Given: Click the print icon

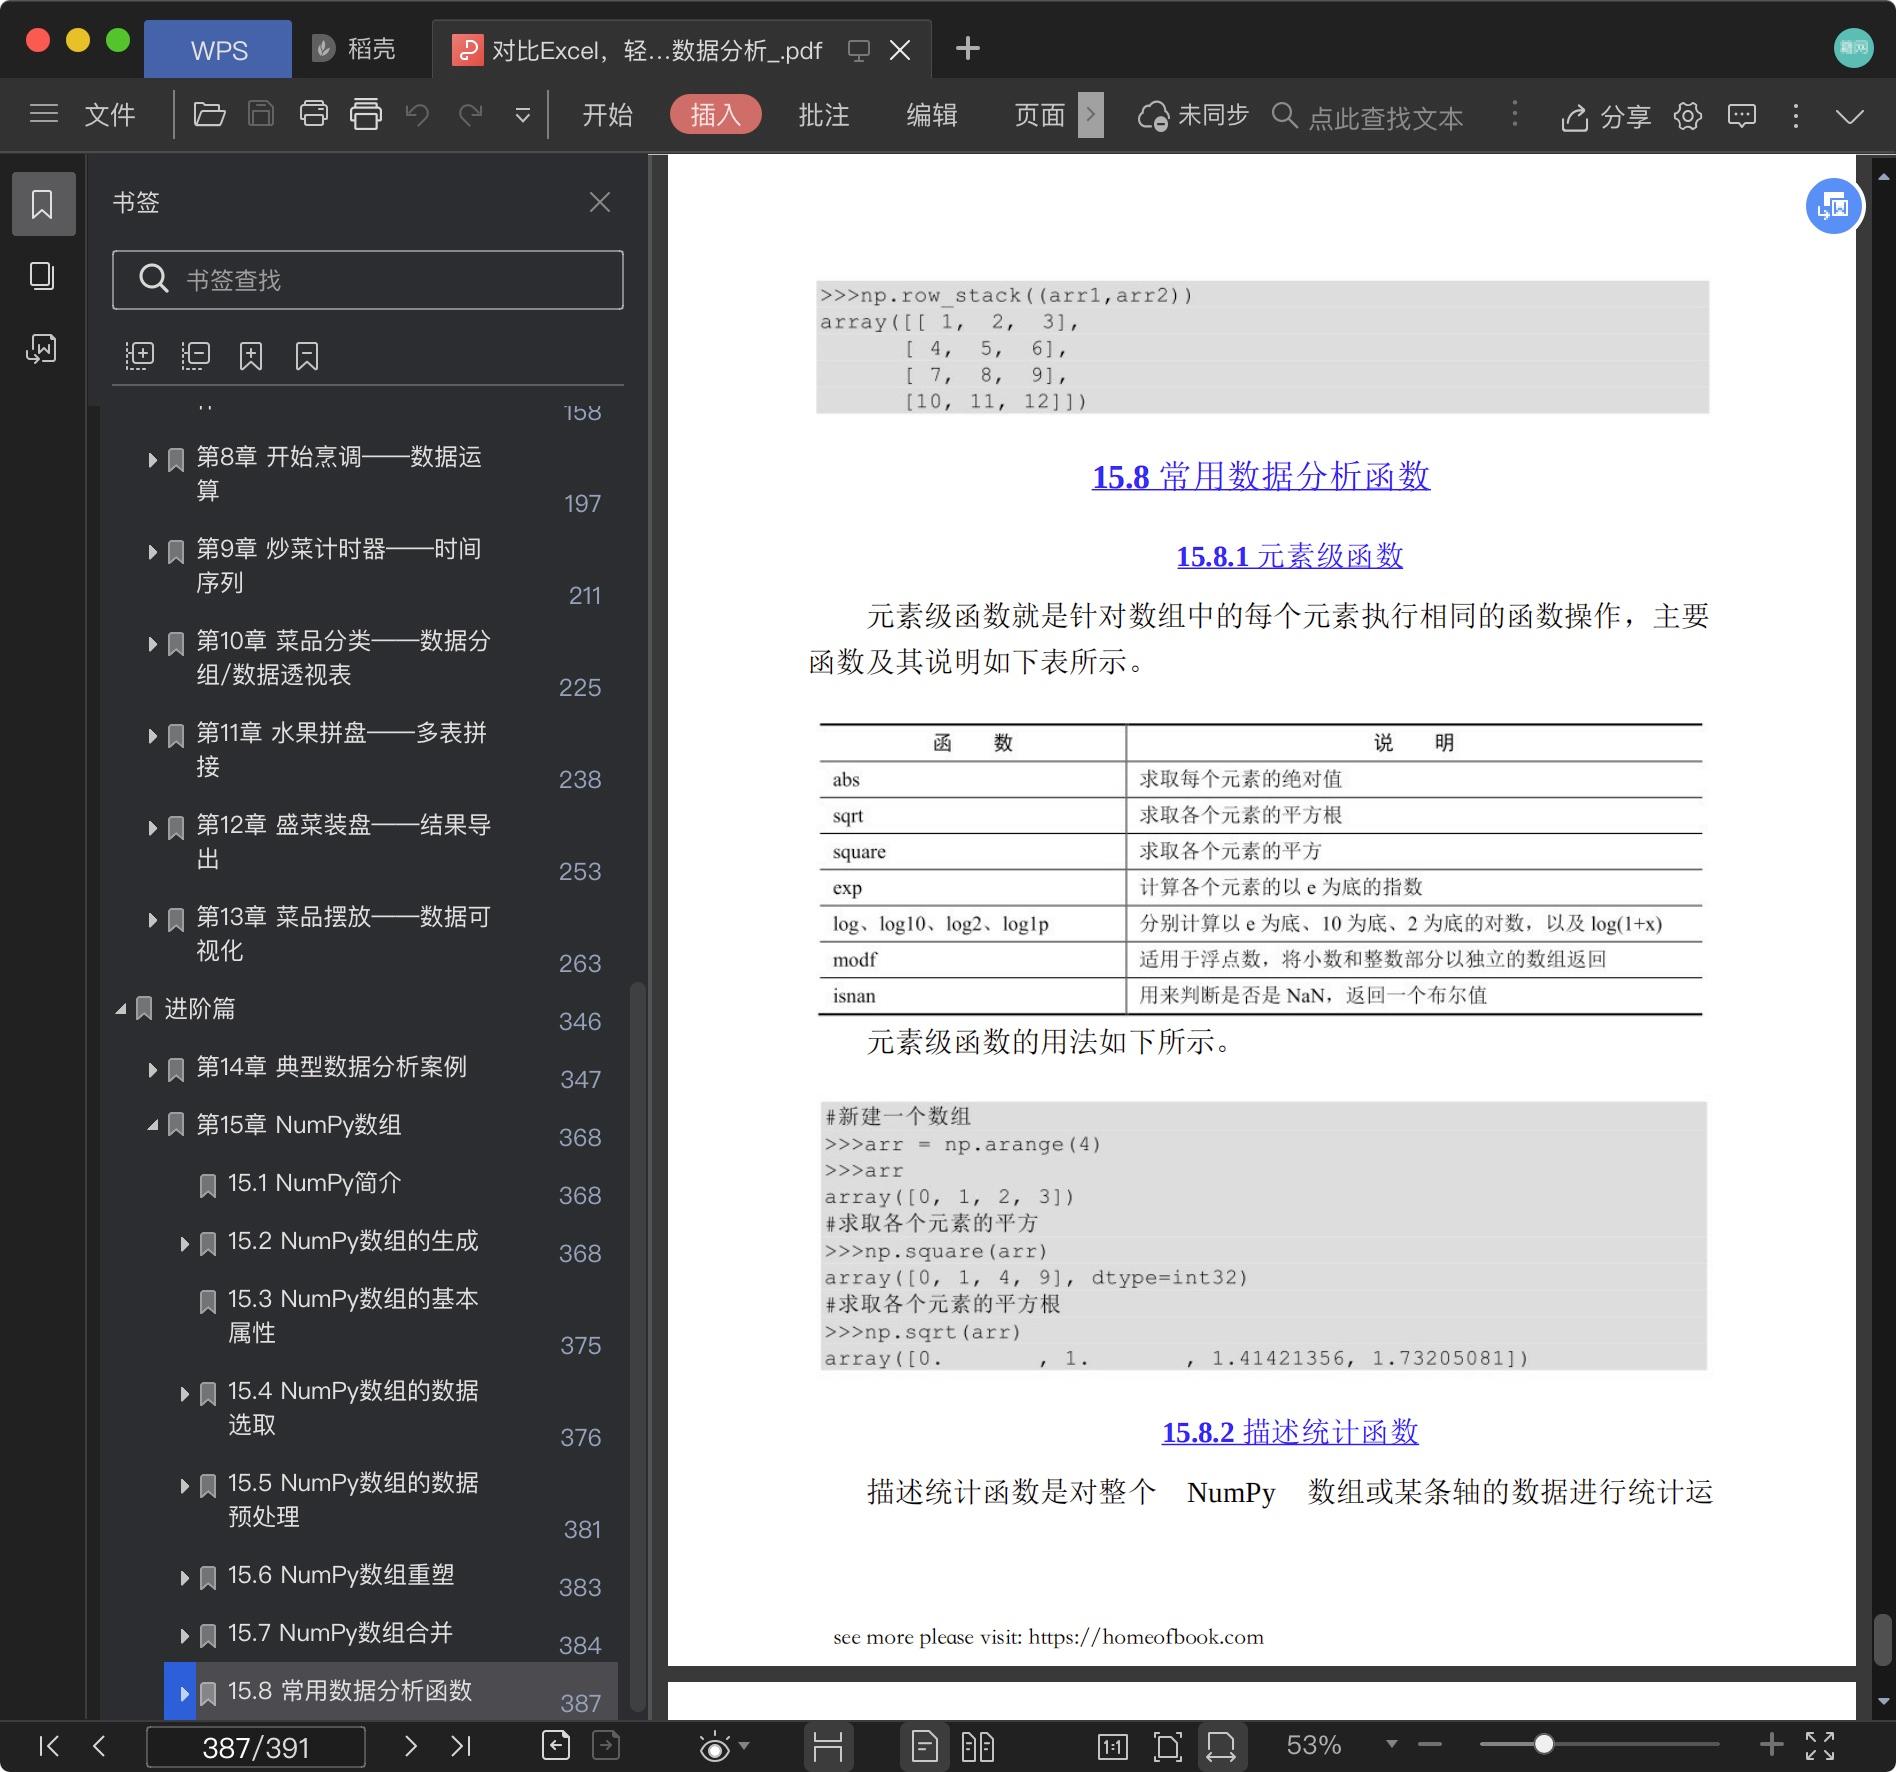Looking at the screenshot, I should click(313, 115).
